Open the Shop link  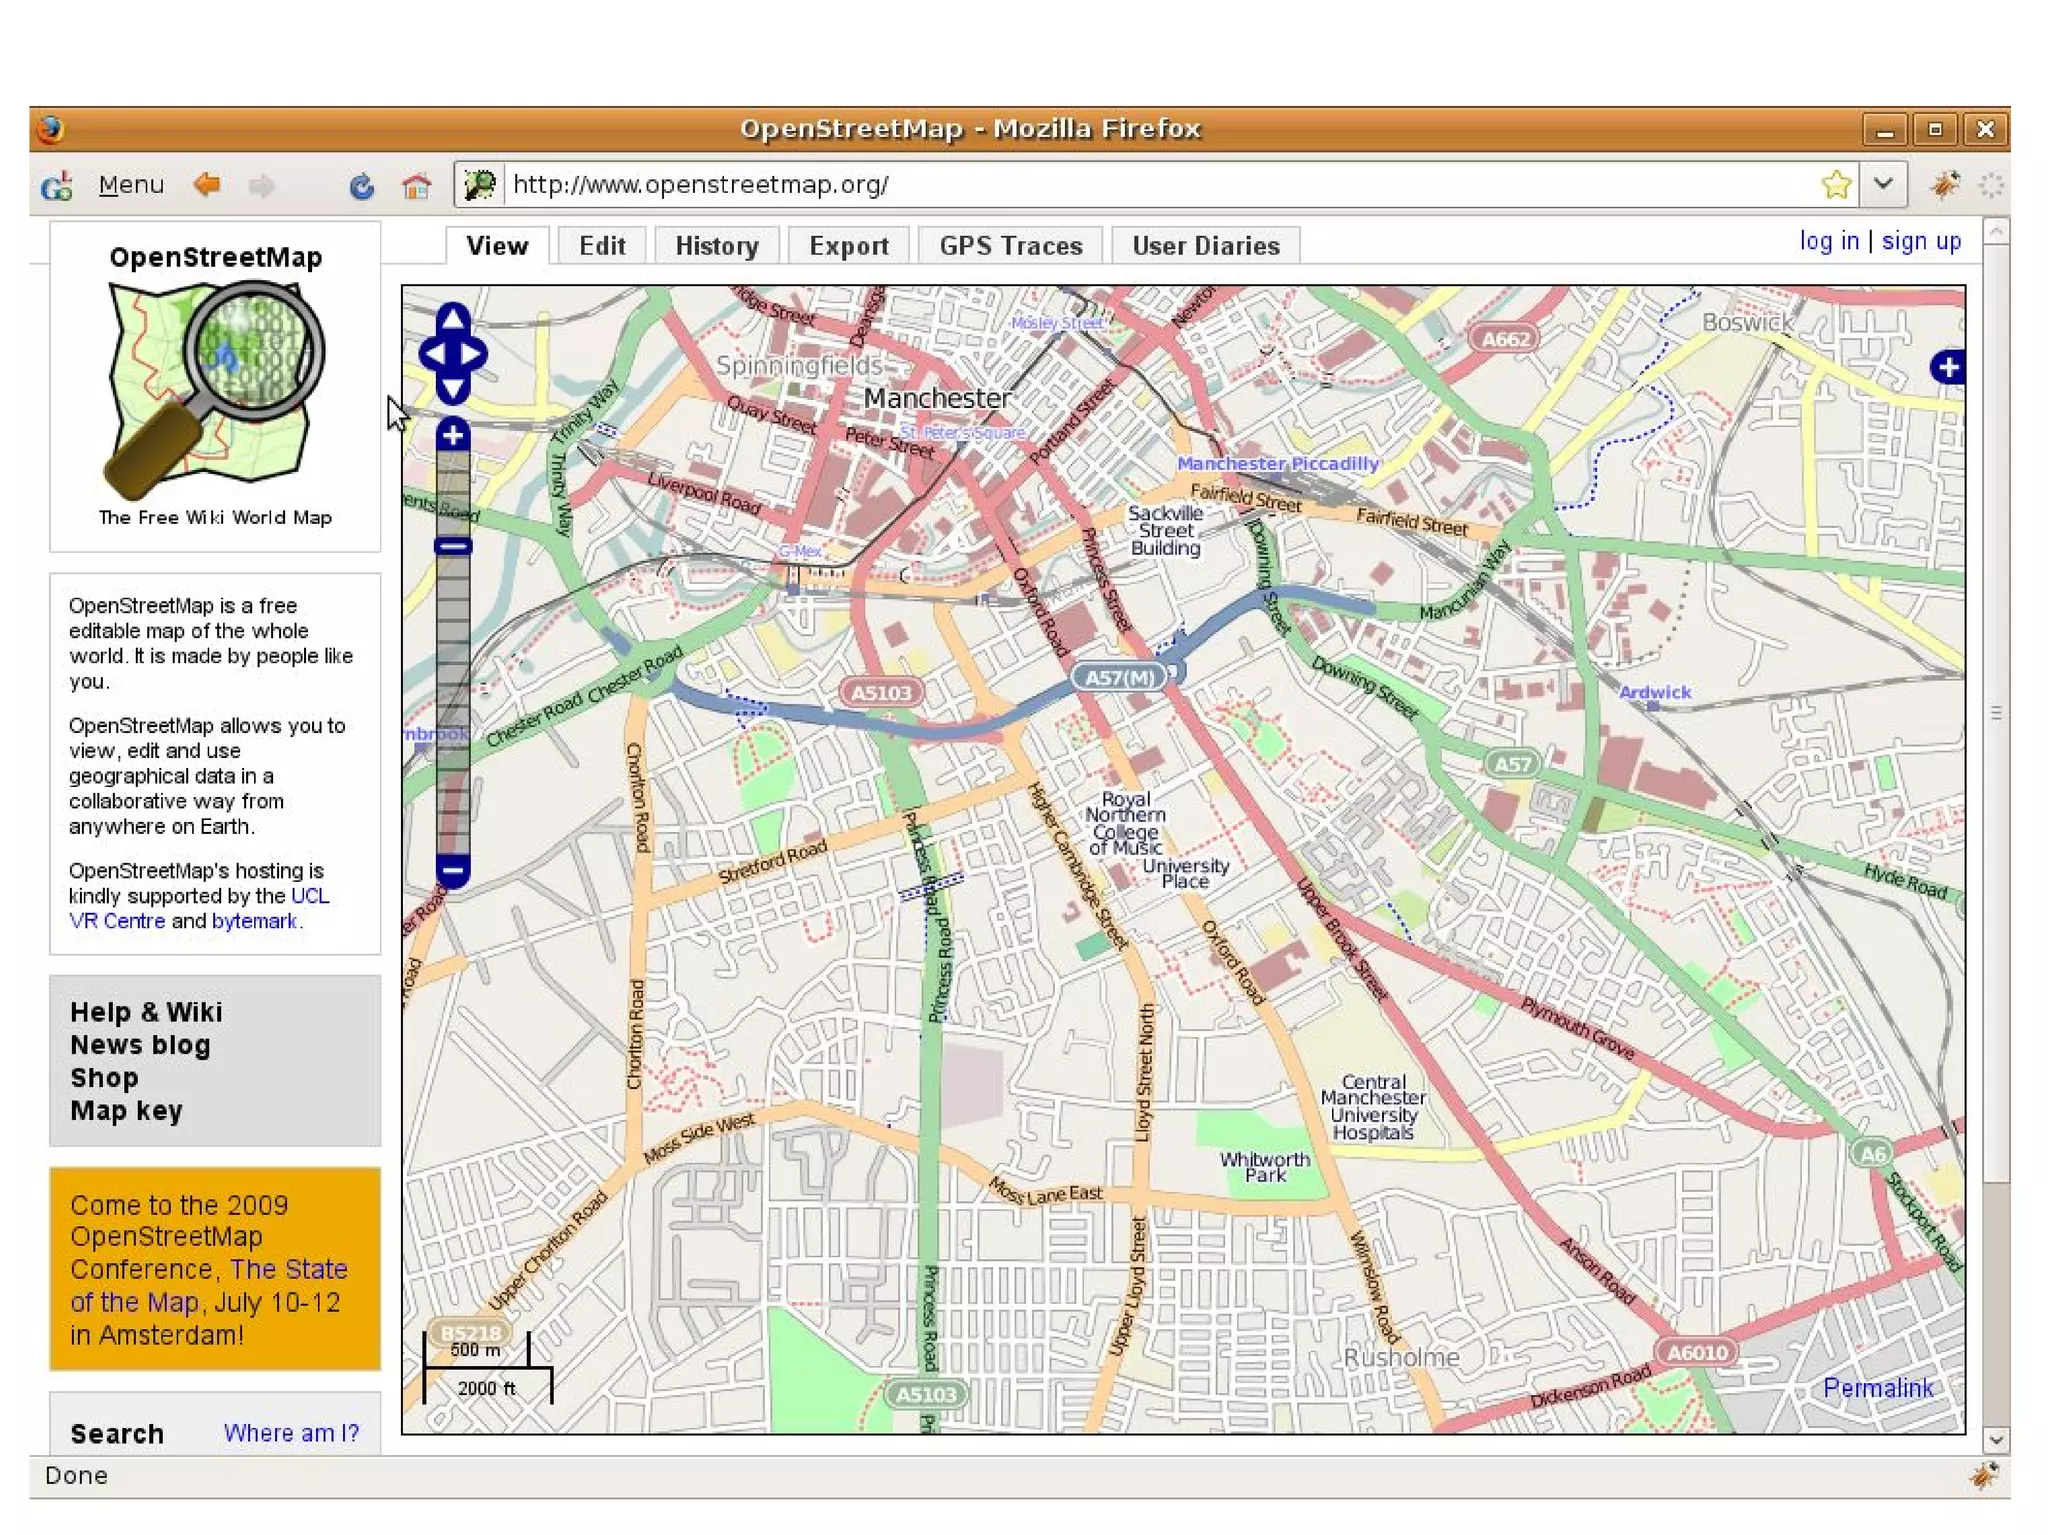click(104, 1078)
